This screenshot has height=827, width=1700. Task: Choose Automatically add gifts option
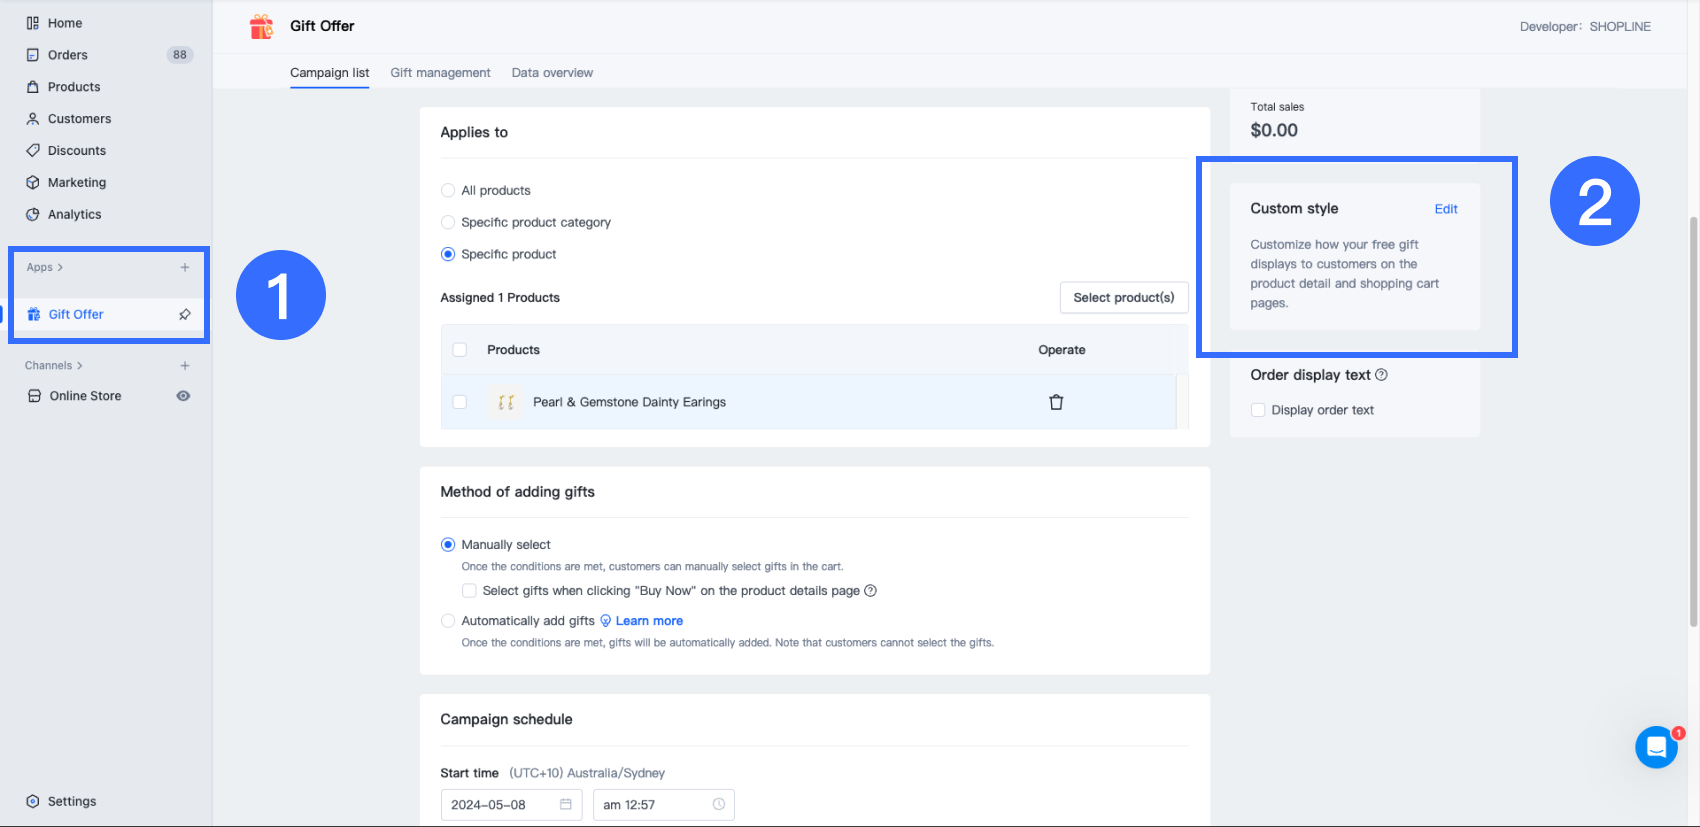point(448,621)
